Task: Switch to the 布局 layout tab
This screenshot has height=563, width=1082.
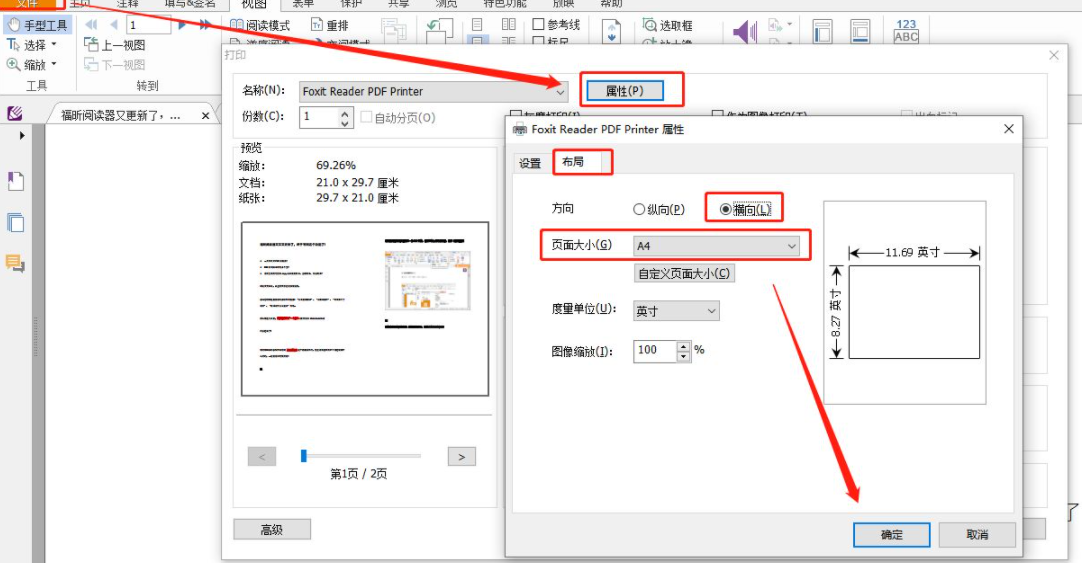Action: tap(573, 162)
